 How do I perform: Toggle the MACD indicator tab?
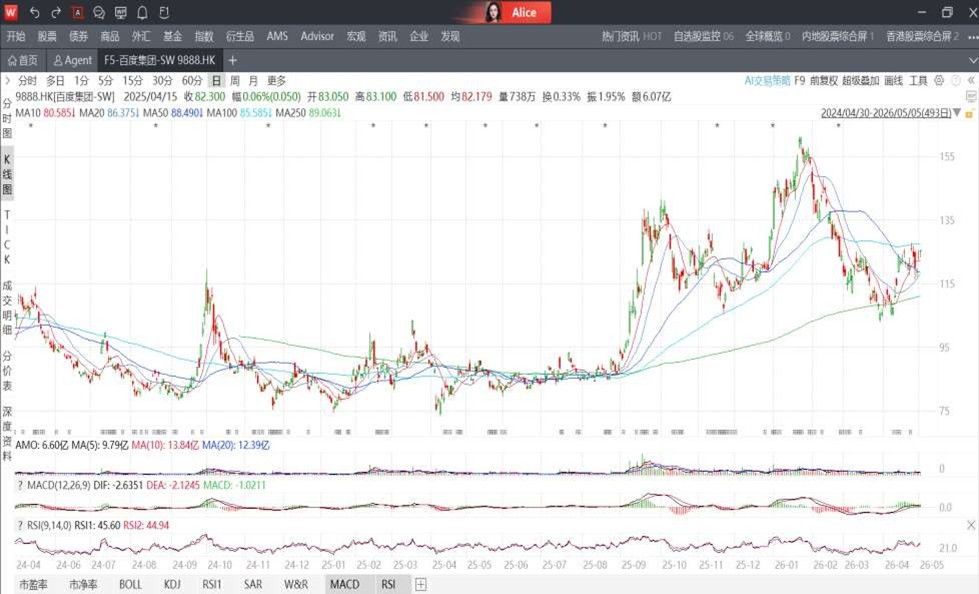click(x=344, y=585)
